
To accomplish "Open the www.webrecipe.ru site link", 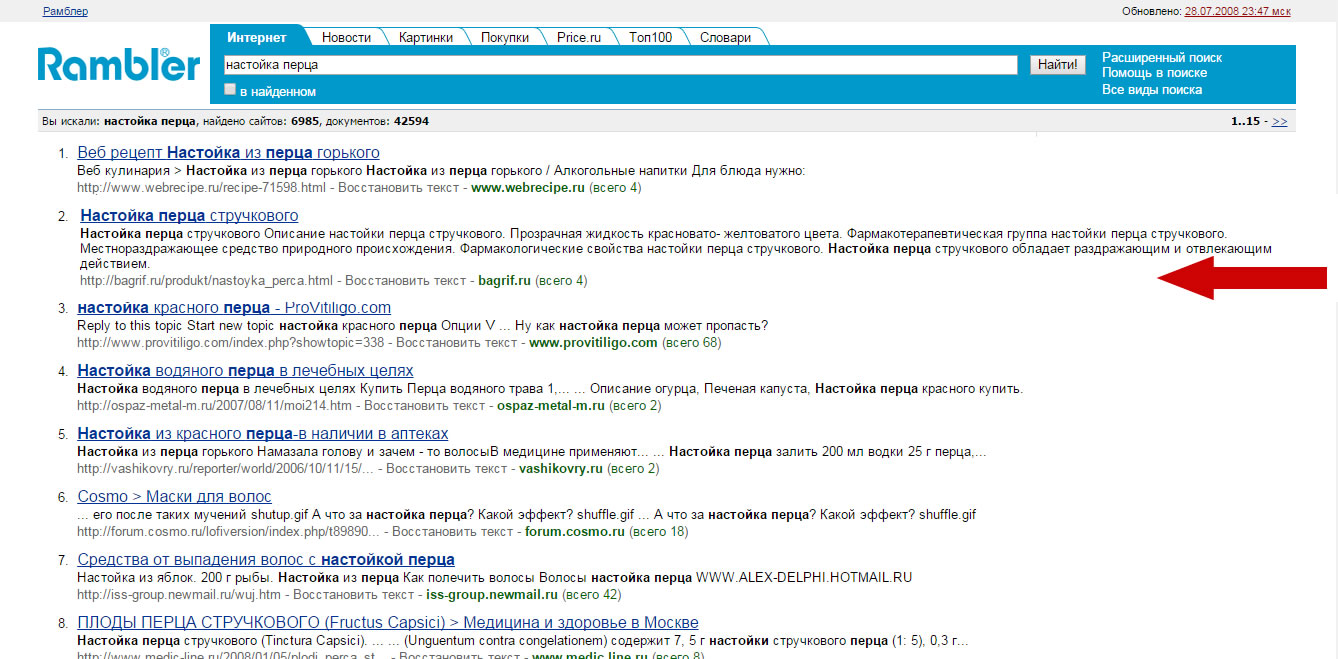I will (527, 187).
